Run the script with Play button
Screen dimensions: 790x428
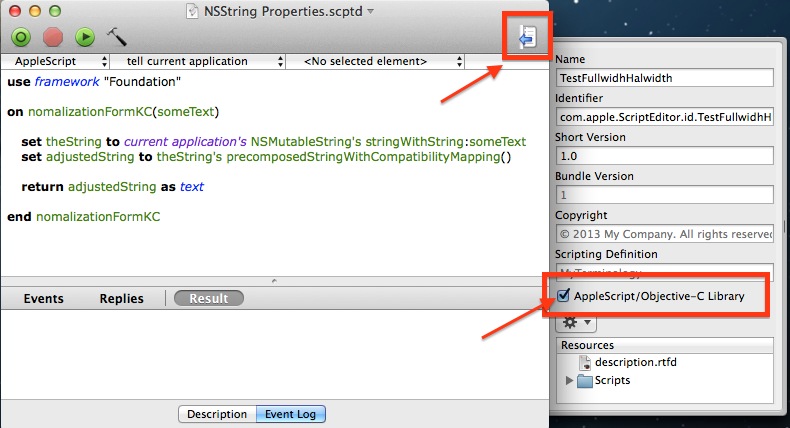tap(85, 37)
